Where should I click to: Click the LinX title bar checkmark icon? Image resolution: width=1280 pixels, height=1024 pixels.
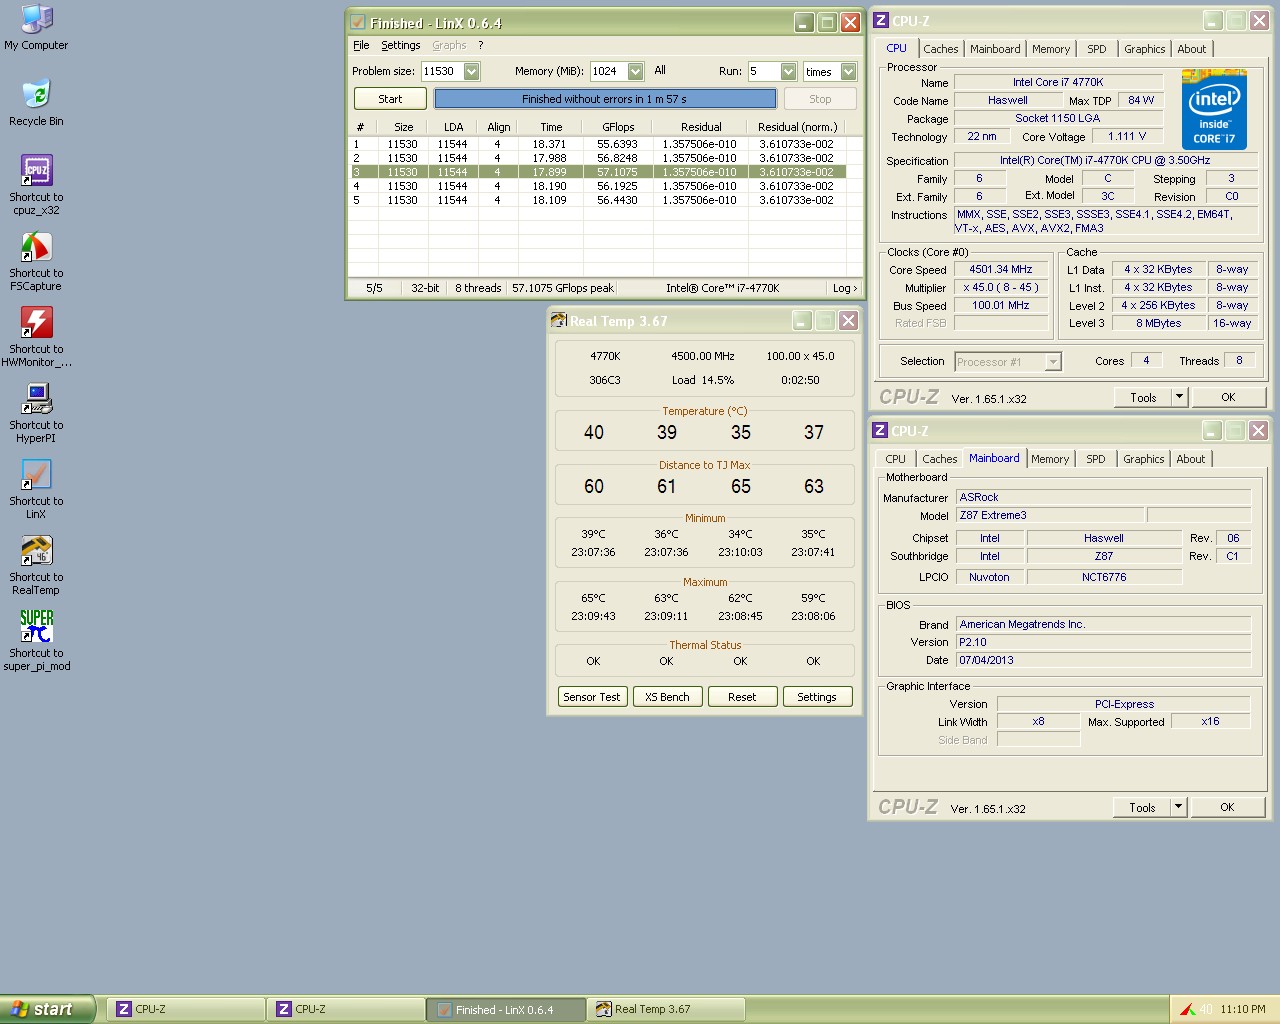357,22
